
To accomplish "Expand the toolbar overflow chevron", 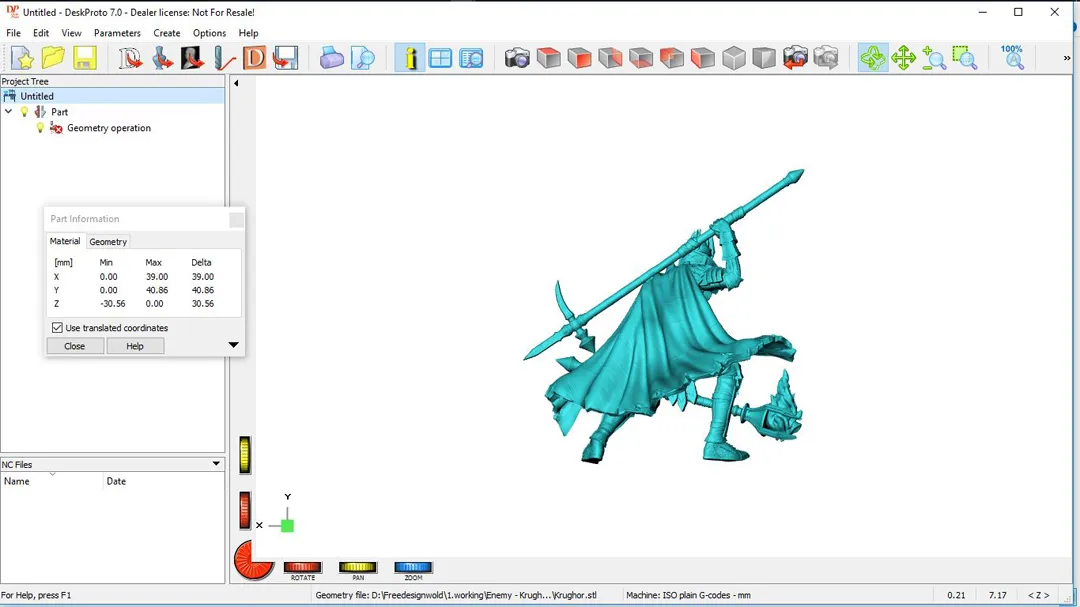I will (x=1067, y=59).
